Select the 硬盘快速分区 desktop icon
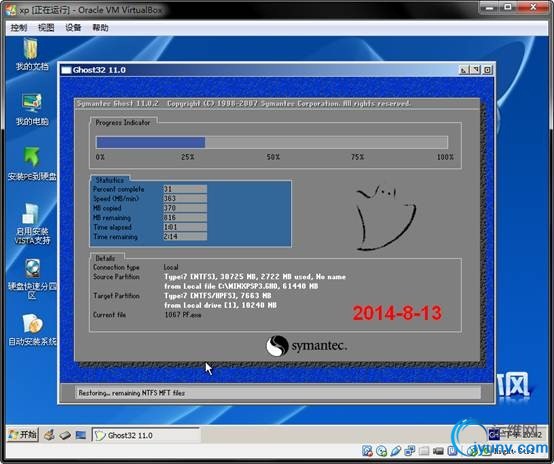The width and height of the screenshot is (554, 464). tap(32, 279)
